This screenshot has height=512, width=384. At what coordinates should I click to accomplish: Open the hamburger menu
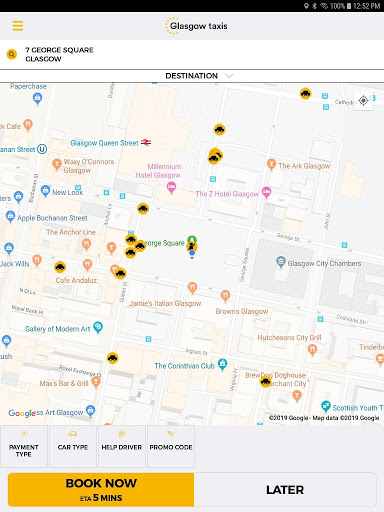[18, 26]
